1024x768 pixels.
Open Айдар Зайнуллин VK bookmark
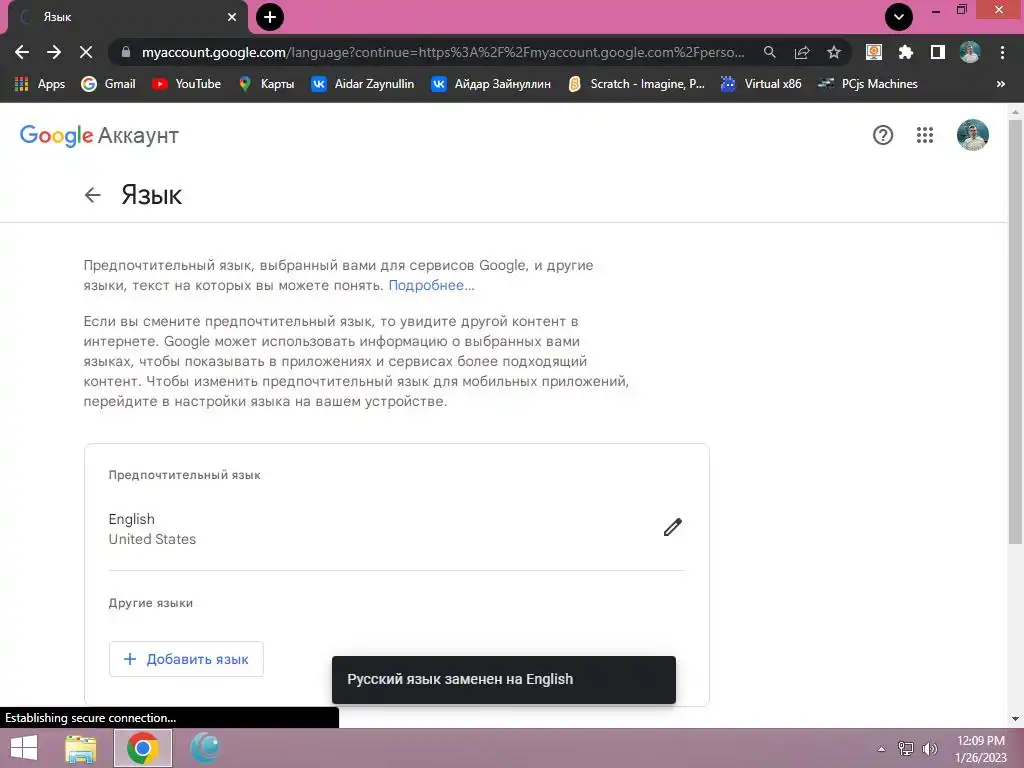(x=491, y=84)
